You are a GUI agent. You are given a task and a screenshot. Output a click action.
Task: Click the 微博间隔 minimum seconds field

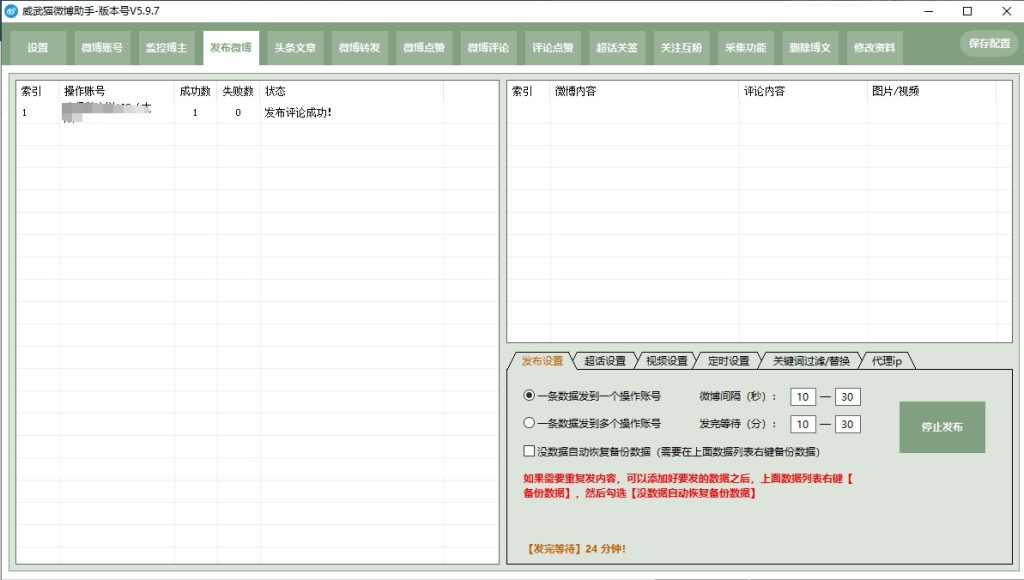coord(803,397)
